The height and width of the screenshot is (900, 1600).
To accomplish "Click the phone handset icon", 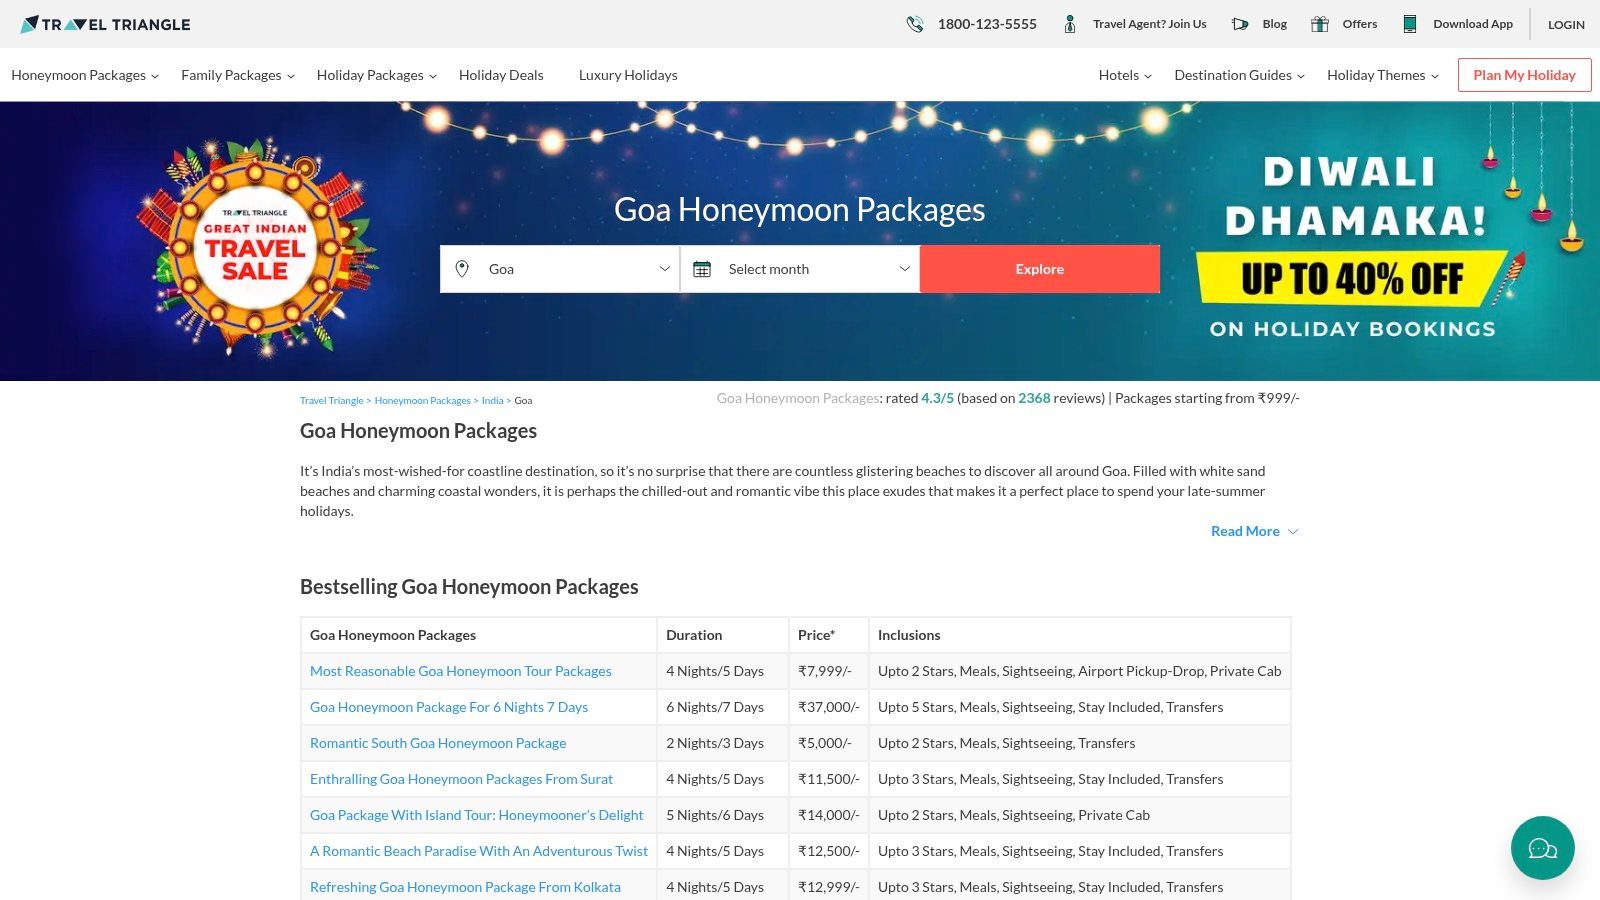I will pos(915,24).
